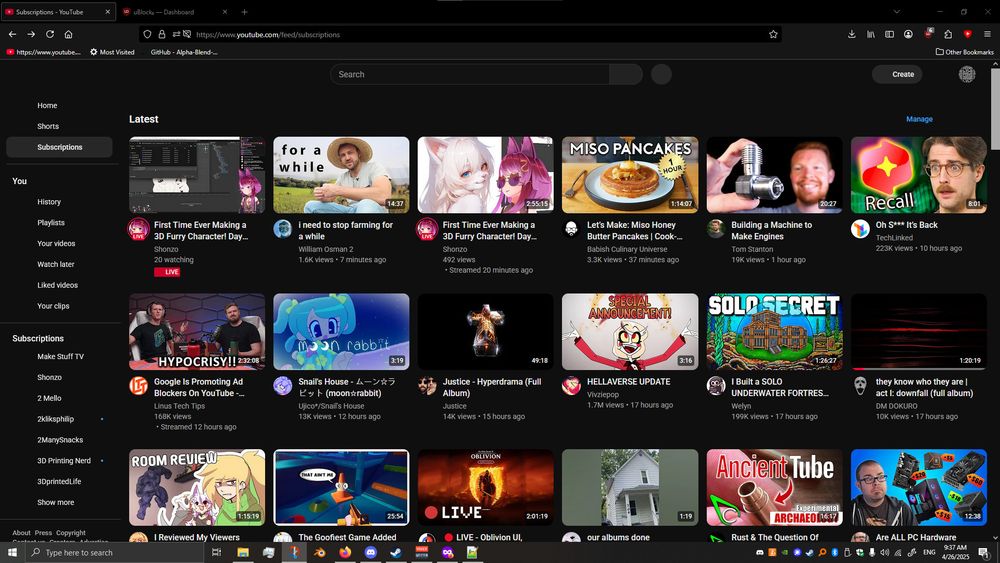Image resolution: width=1000 pixels, height=563 pixels.
Task: Expand subscriptions list with Show more
Action: (x=55, y=502)
